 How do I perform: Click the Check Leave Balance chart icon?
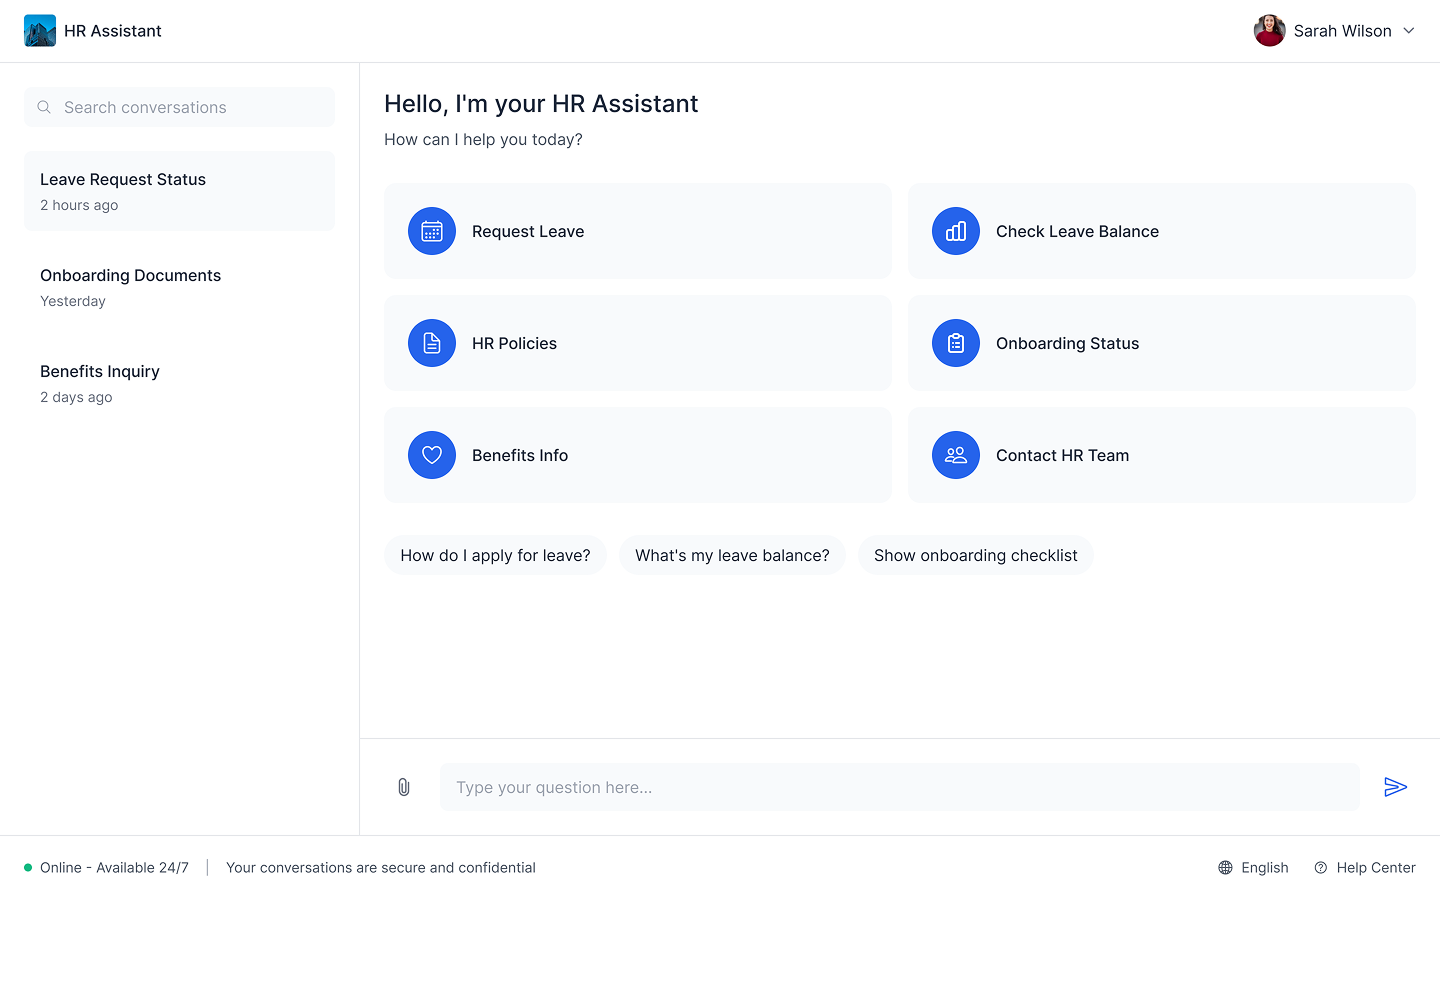[956, 231]
